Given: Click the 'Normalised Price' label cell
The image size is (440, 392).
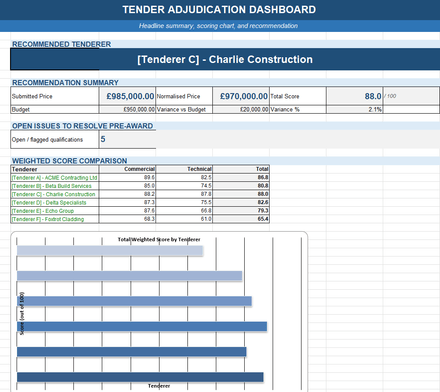Looking at the screenshot, I should [x=184, y=96].
